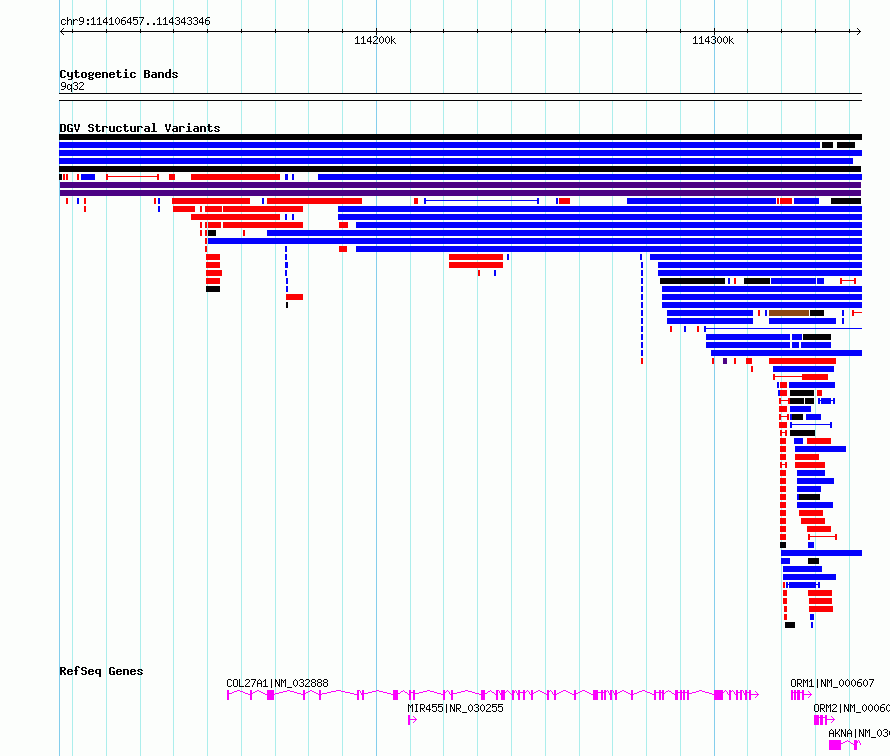This screenshot has height=756, width=890.
Task: Open the ORM1|NM_000607 gene label
Action: pos(832,683)
